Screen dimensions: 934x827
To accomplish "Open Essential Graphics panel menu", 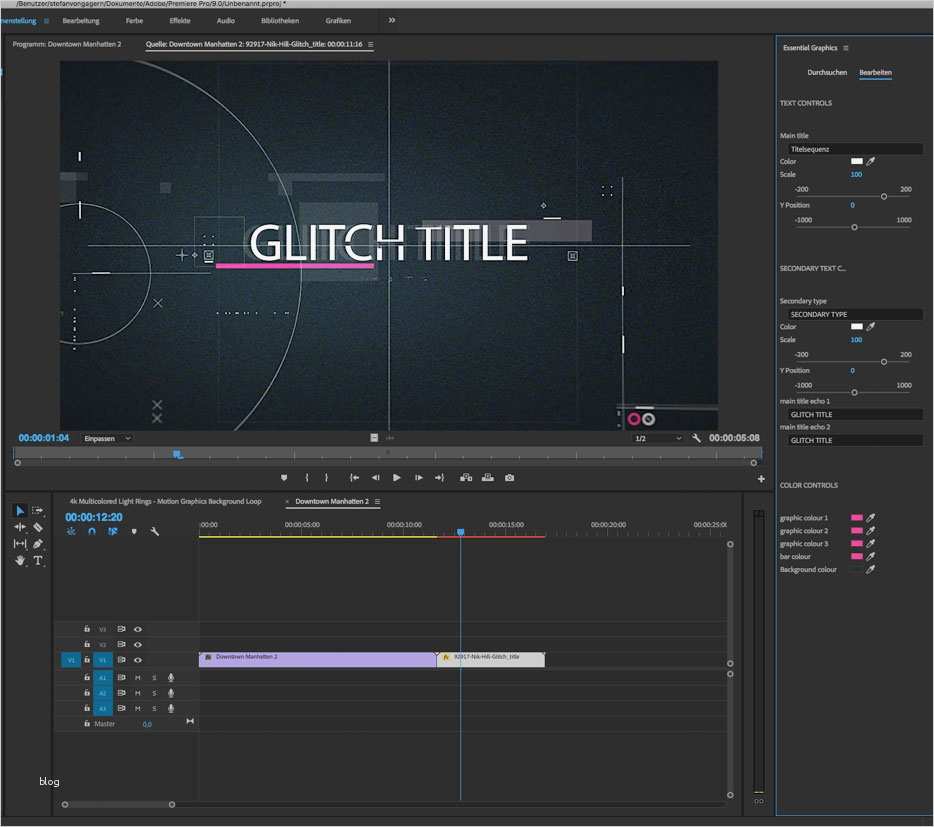I will pyautogui.click(x=846, y=48).
